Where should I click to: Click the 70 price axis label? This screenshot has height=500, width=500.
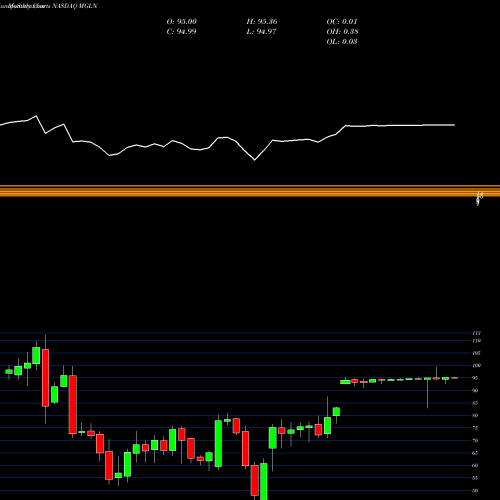(x=475, y=441)
